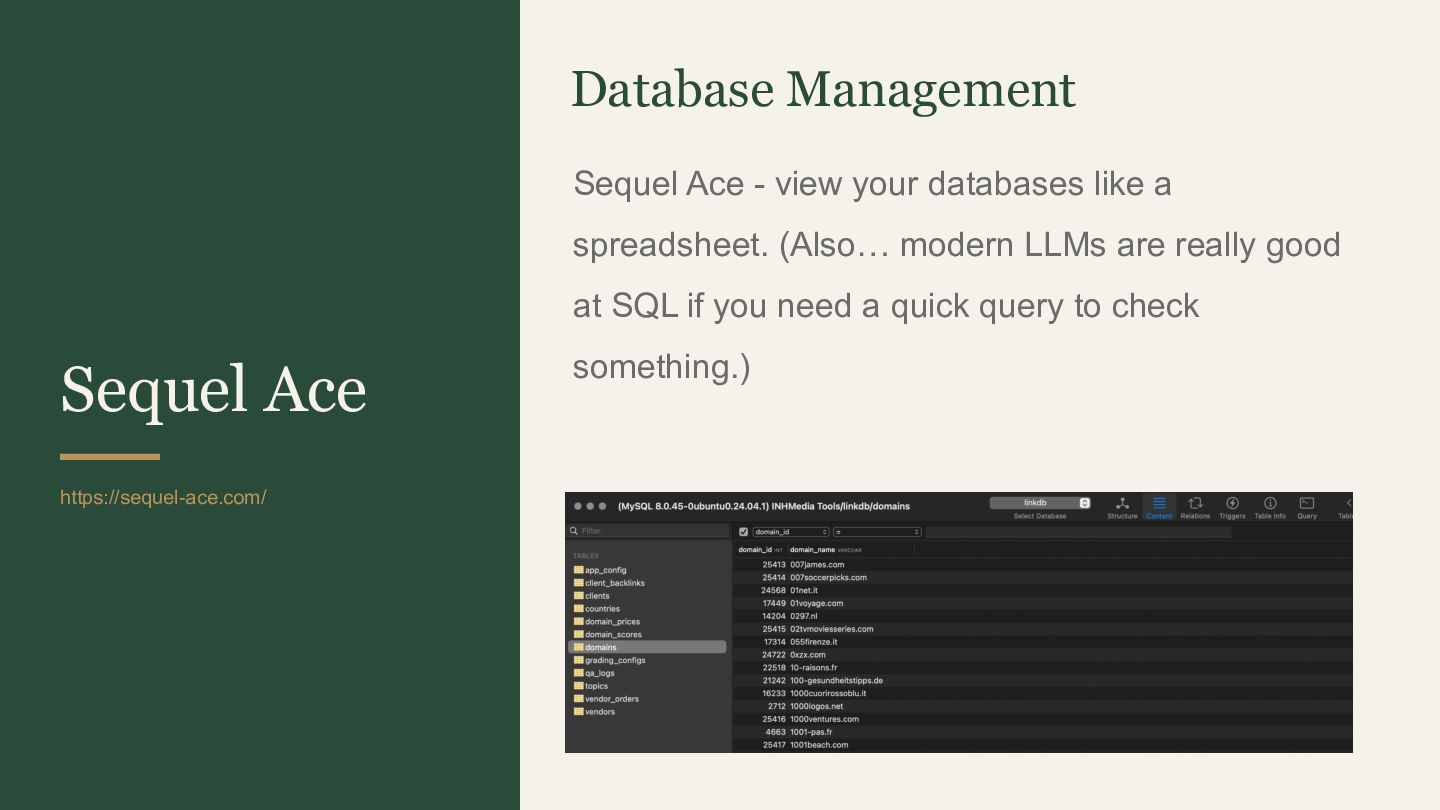Image resolution: width=1440 pixels, height=810 pixels.
Task: Select the 1000logos.net row
Action: click(816, 706)
